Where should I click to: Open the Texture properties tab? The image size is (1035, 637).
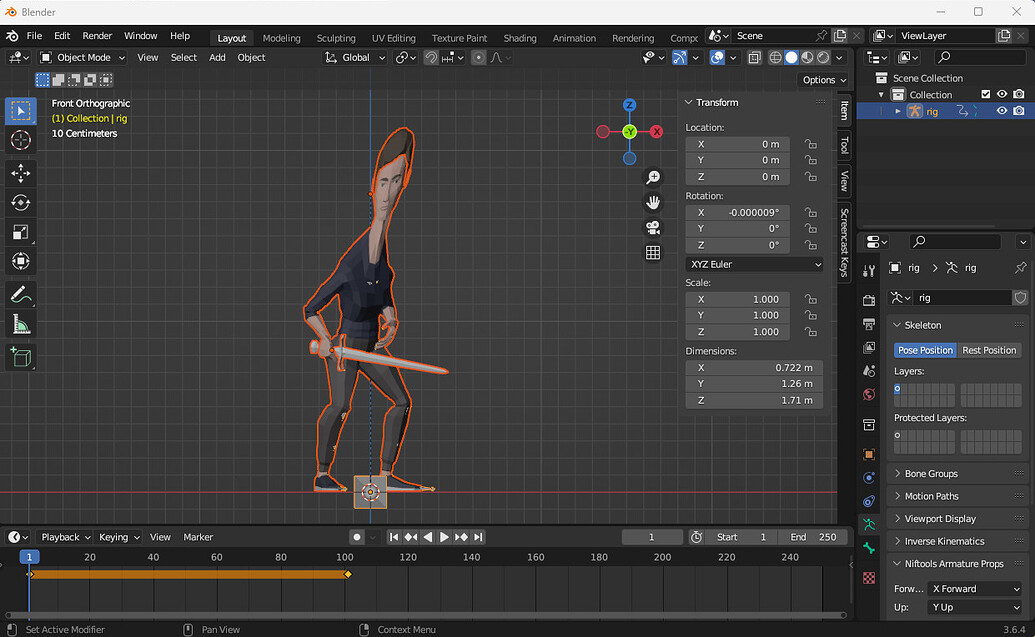869,578
